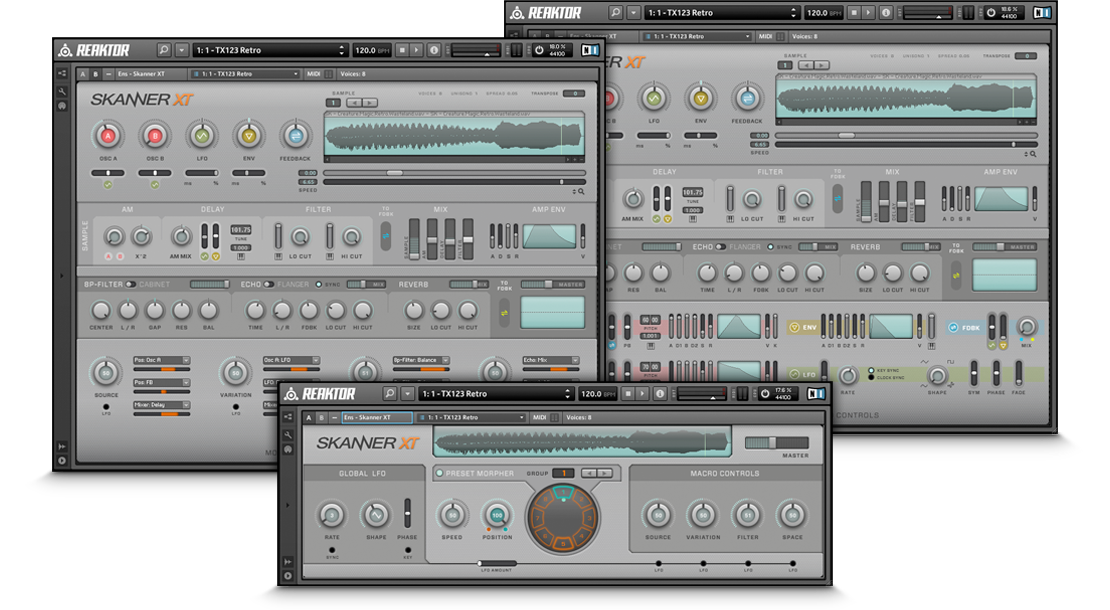Image resolution: width=1110 pixels, height=610 pixels.
Task: Expand the side pane arrow in front window
Action: (x=287, y=505)
